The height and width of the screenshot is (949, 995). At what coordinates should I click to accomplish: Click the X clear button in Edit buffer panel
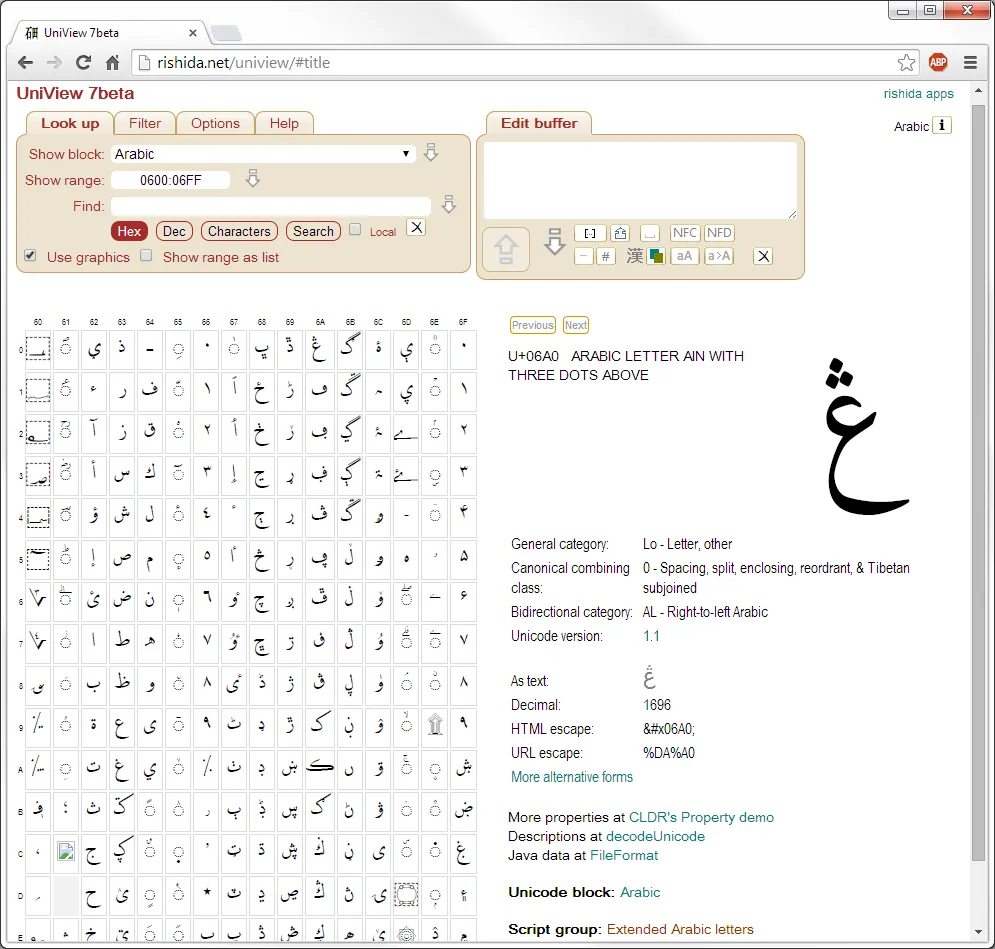[763, 256]
